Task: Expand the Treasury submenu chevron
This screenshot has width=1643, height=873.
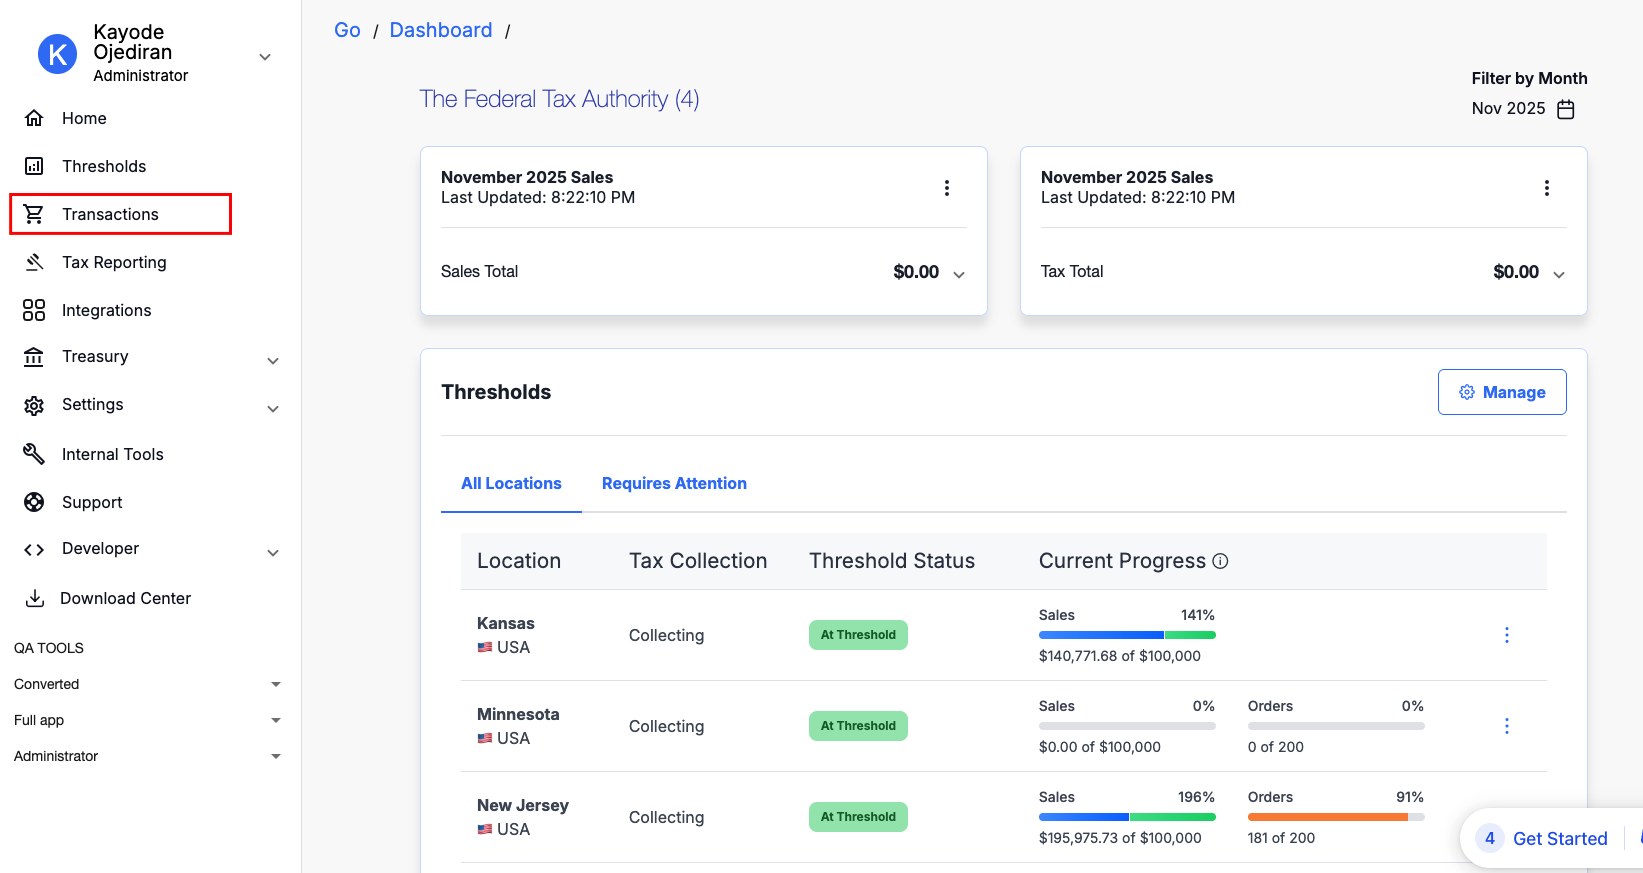Action: click(273, 361)
